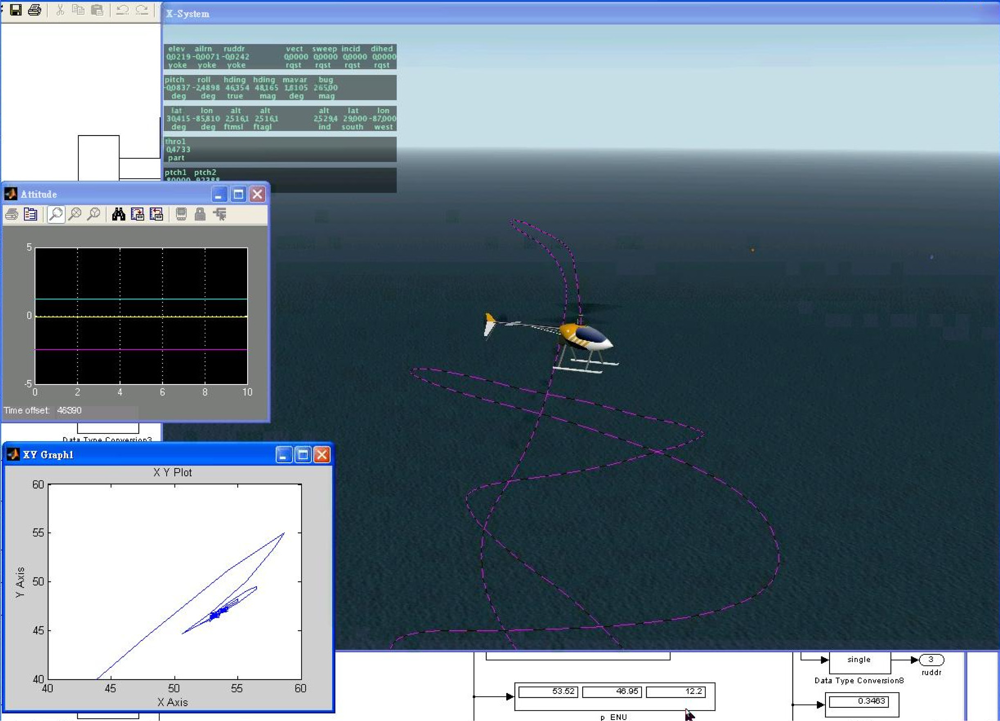1000x721 pixels.
Task: Open scope Parameters in Attitude toolbar
Action: coord(31,214)
